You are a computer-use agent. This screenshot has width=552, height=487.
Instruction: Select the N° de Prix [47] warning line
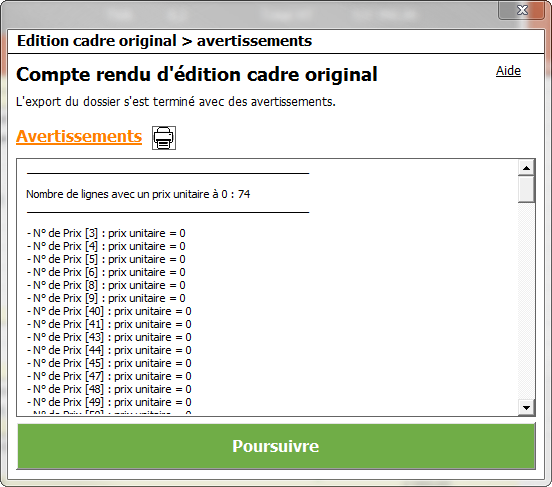click(109, 376)
